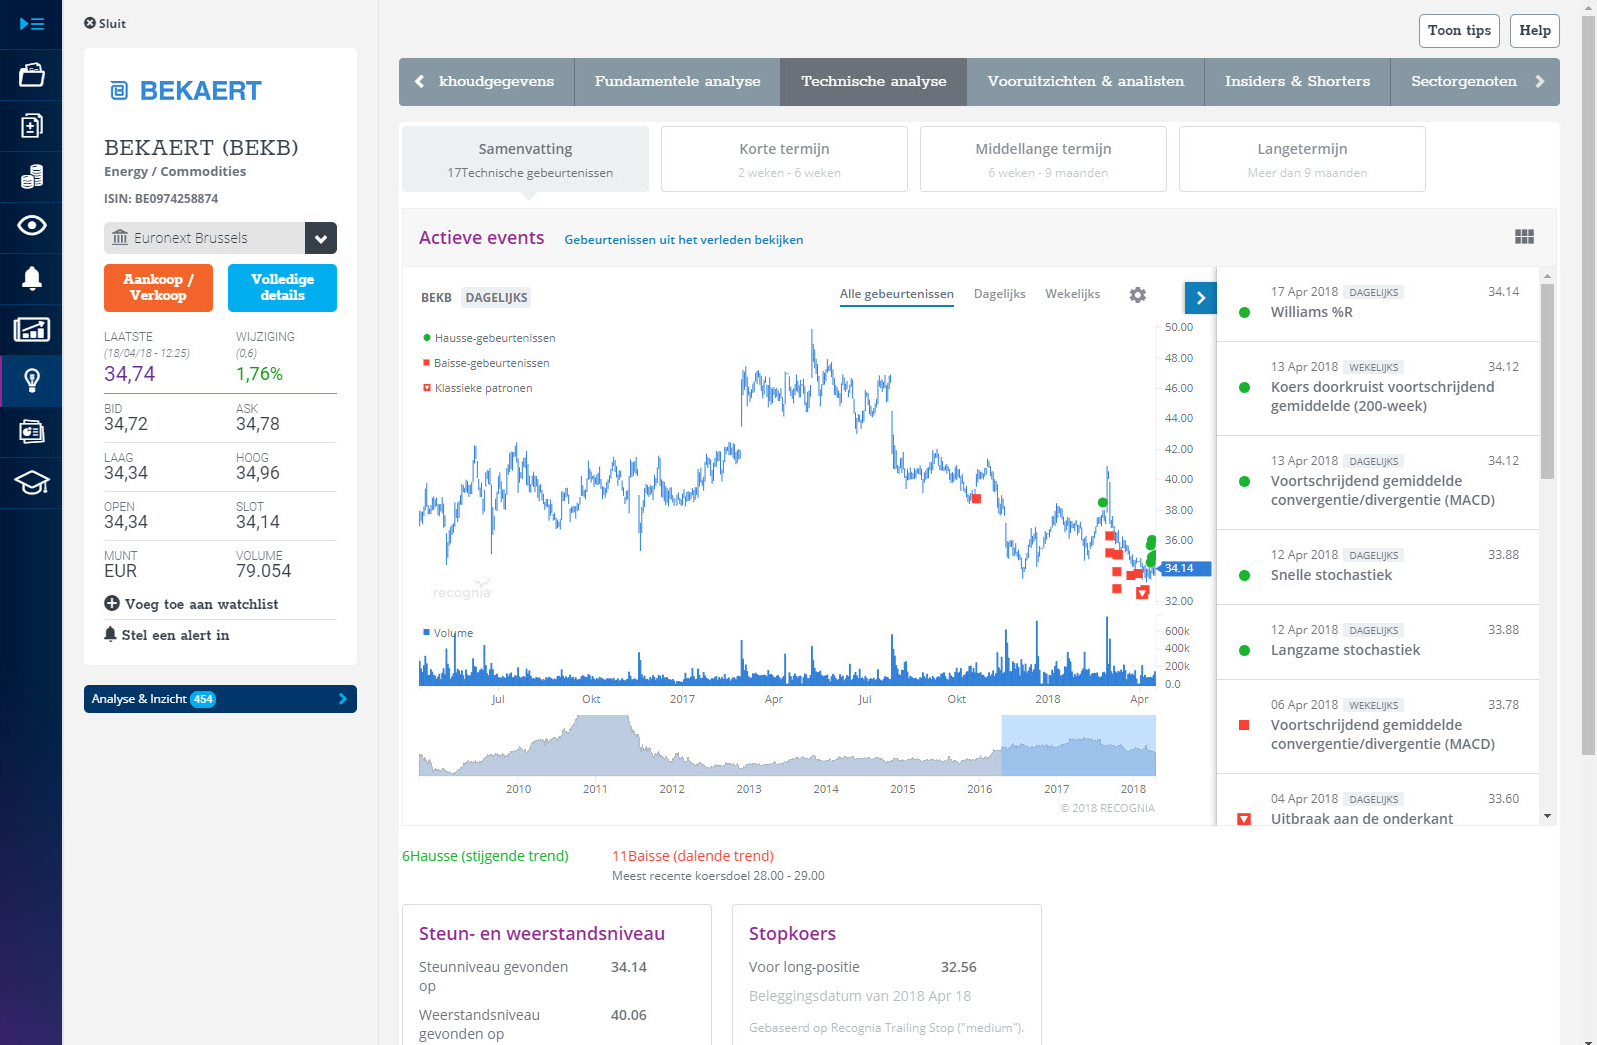Screen dimensions: 1597x1045
Task: Open the ideas lightbulb icon in sidebar
Action: click(31, 380)
